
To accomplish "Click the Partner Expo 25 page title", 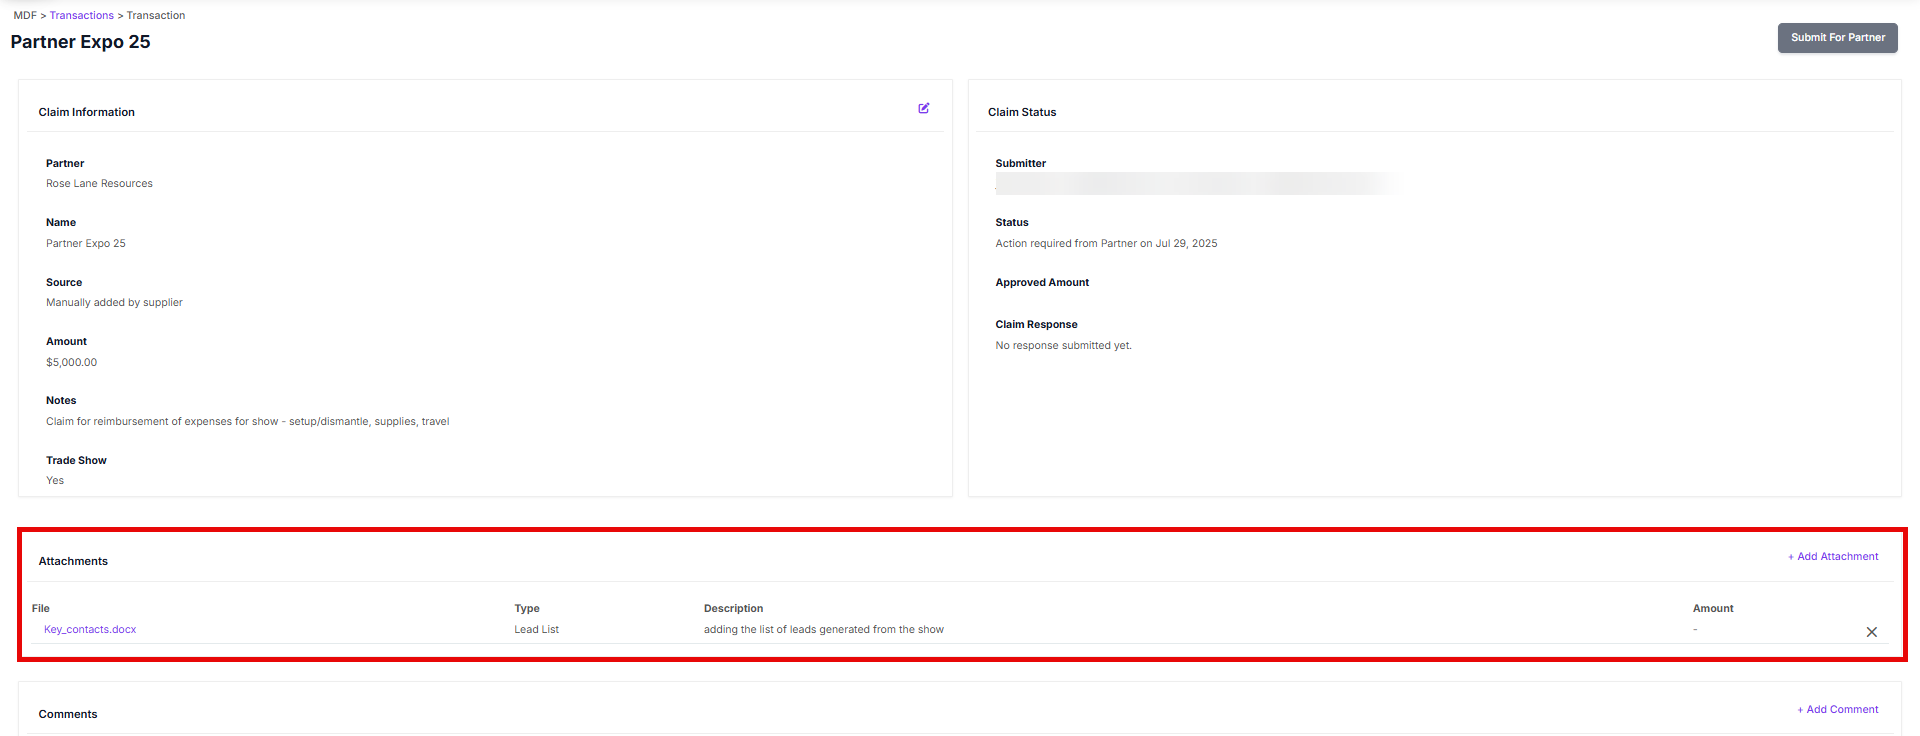I will pyautogui.click(x=80, y=42).
